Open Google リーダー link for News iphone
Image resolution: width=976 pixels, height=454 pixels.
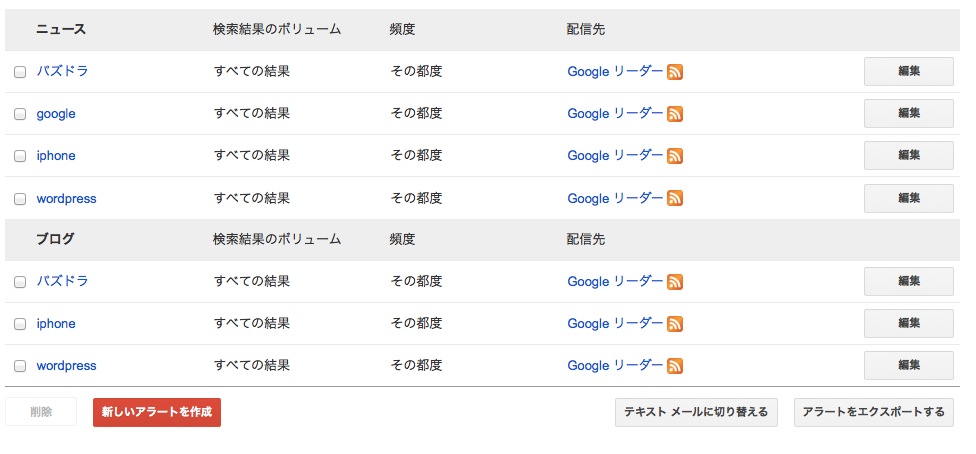pyautogui.click(x=615, y=156)
